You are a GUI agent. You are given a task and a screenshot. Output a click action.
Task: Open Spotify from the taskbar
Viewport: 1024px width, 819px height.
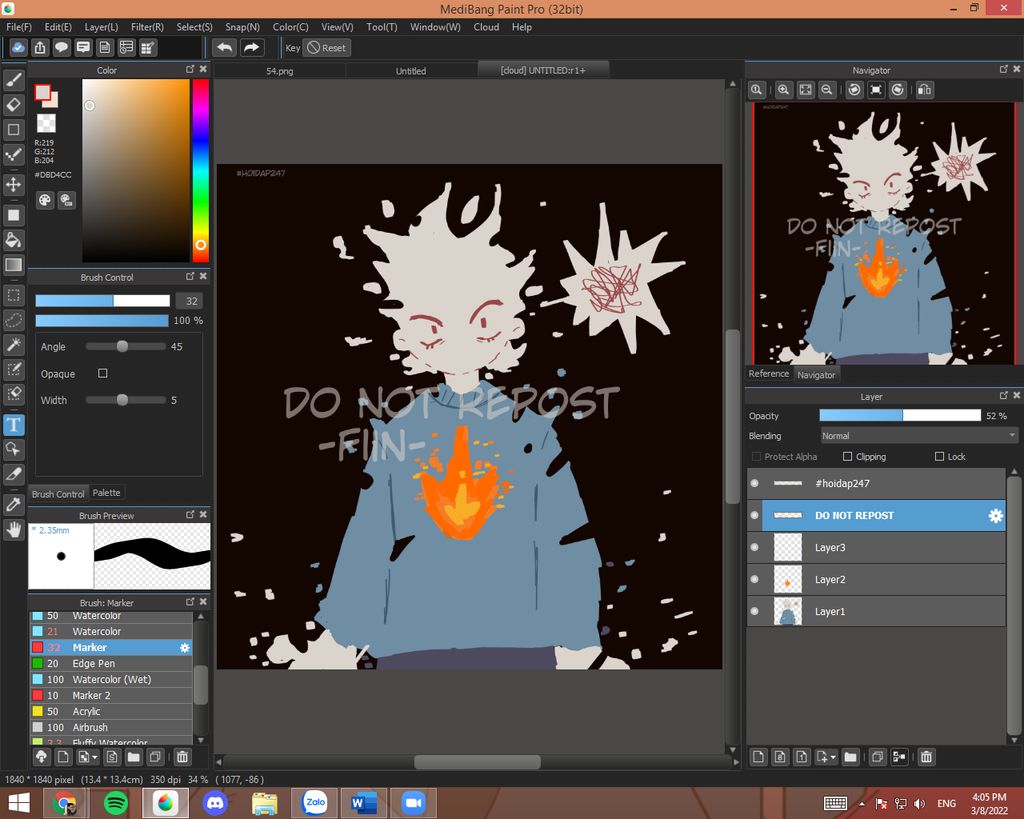pyautogui.click(x=116, y=803)
